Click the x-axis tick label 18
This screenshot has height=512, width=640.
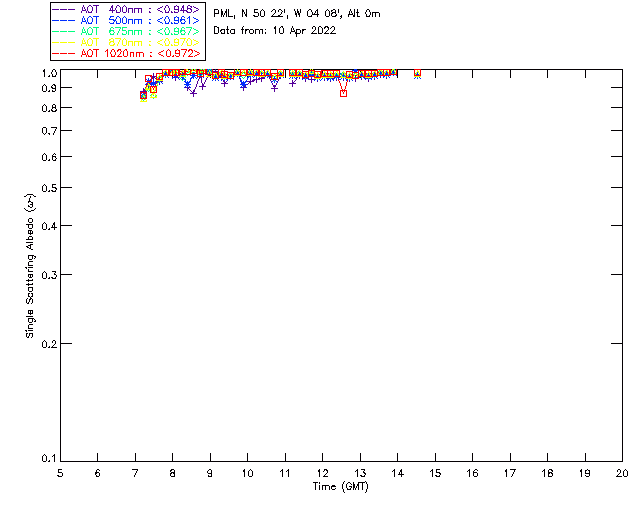click(x=548, y=473)
